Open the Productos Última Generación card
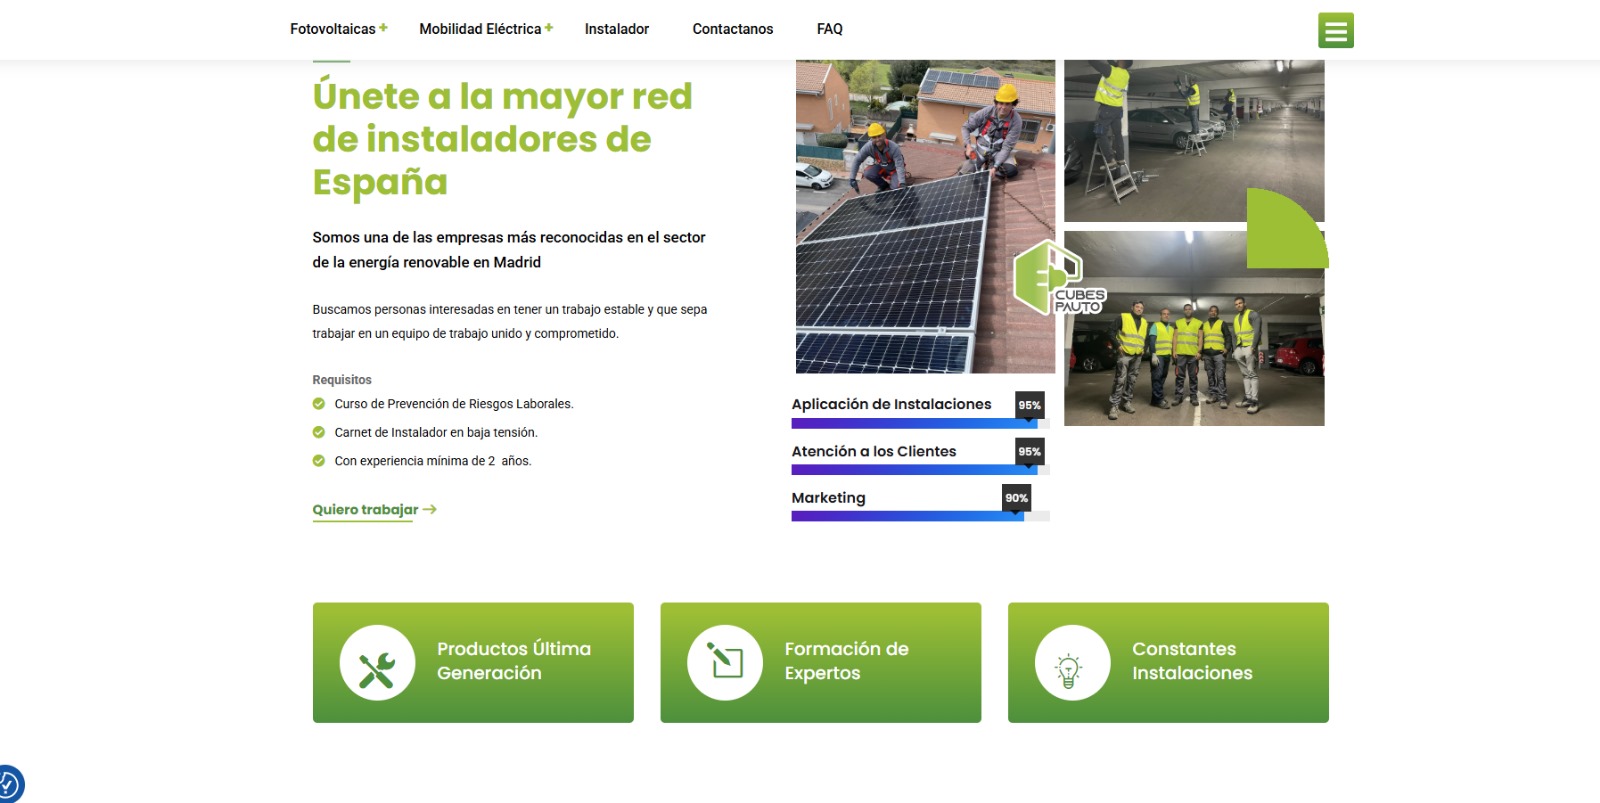Image resolution: width=1600 pixels, height=803 pixels. click(473, 662)
